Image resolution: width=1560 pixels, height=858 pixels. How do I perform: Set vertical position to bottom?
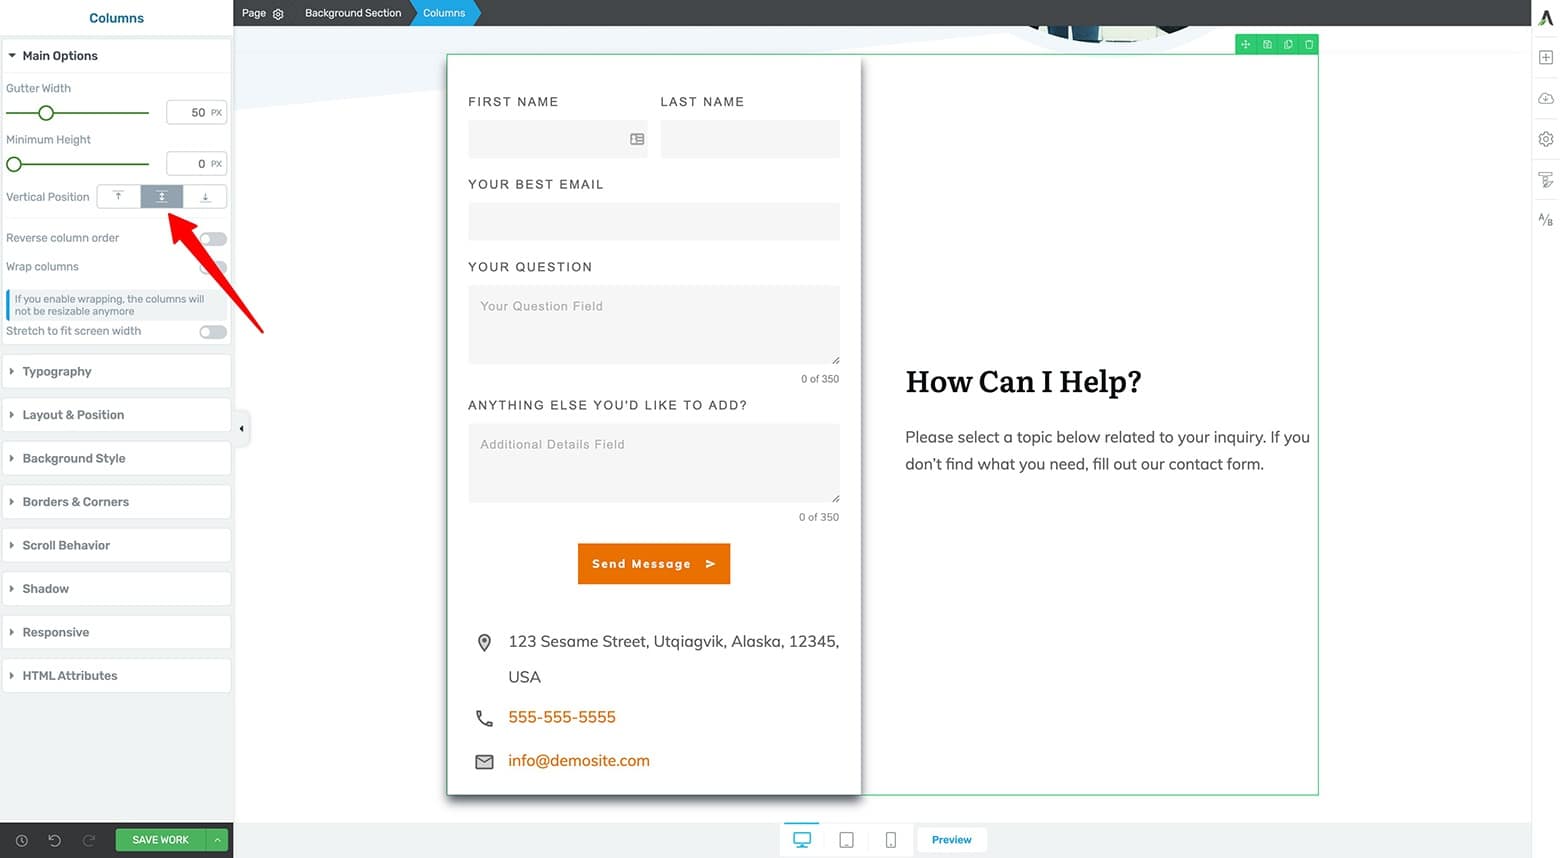point(205,197)
